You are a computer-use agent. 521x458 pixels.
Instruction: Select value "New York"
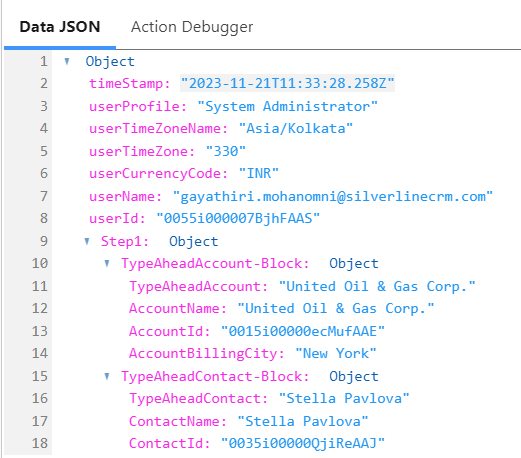click(336, 353)
